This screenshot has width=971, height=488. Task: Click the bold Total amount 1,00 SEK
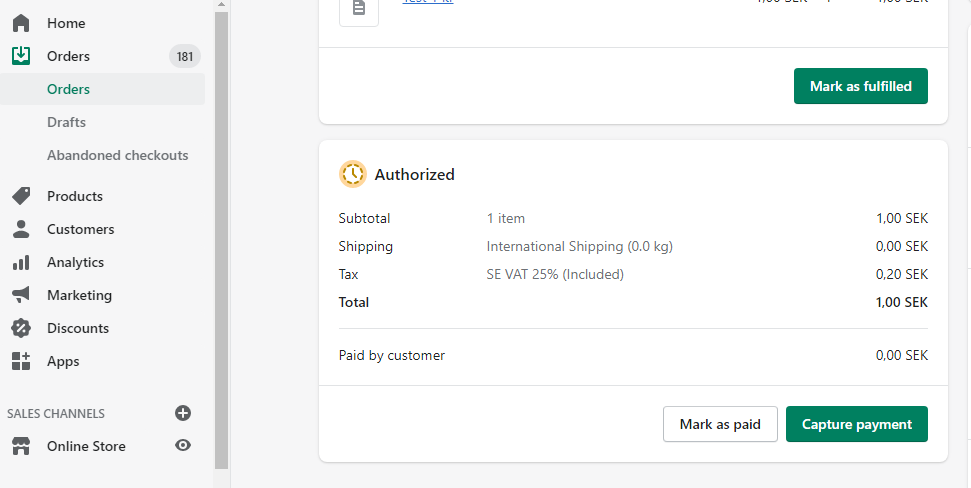(902, 302)
